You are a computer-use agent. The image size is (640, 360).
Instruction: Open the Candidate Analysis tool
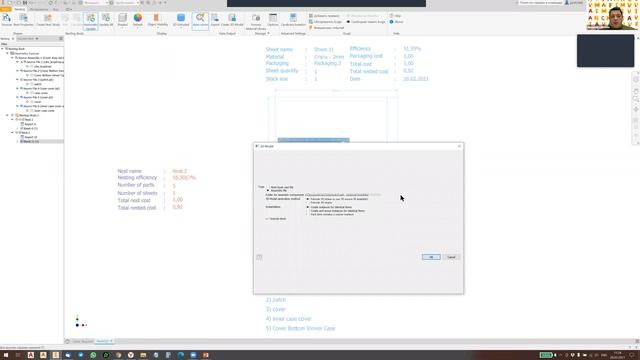click(x=293, y=20)
